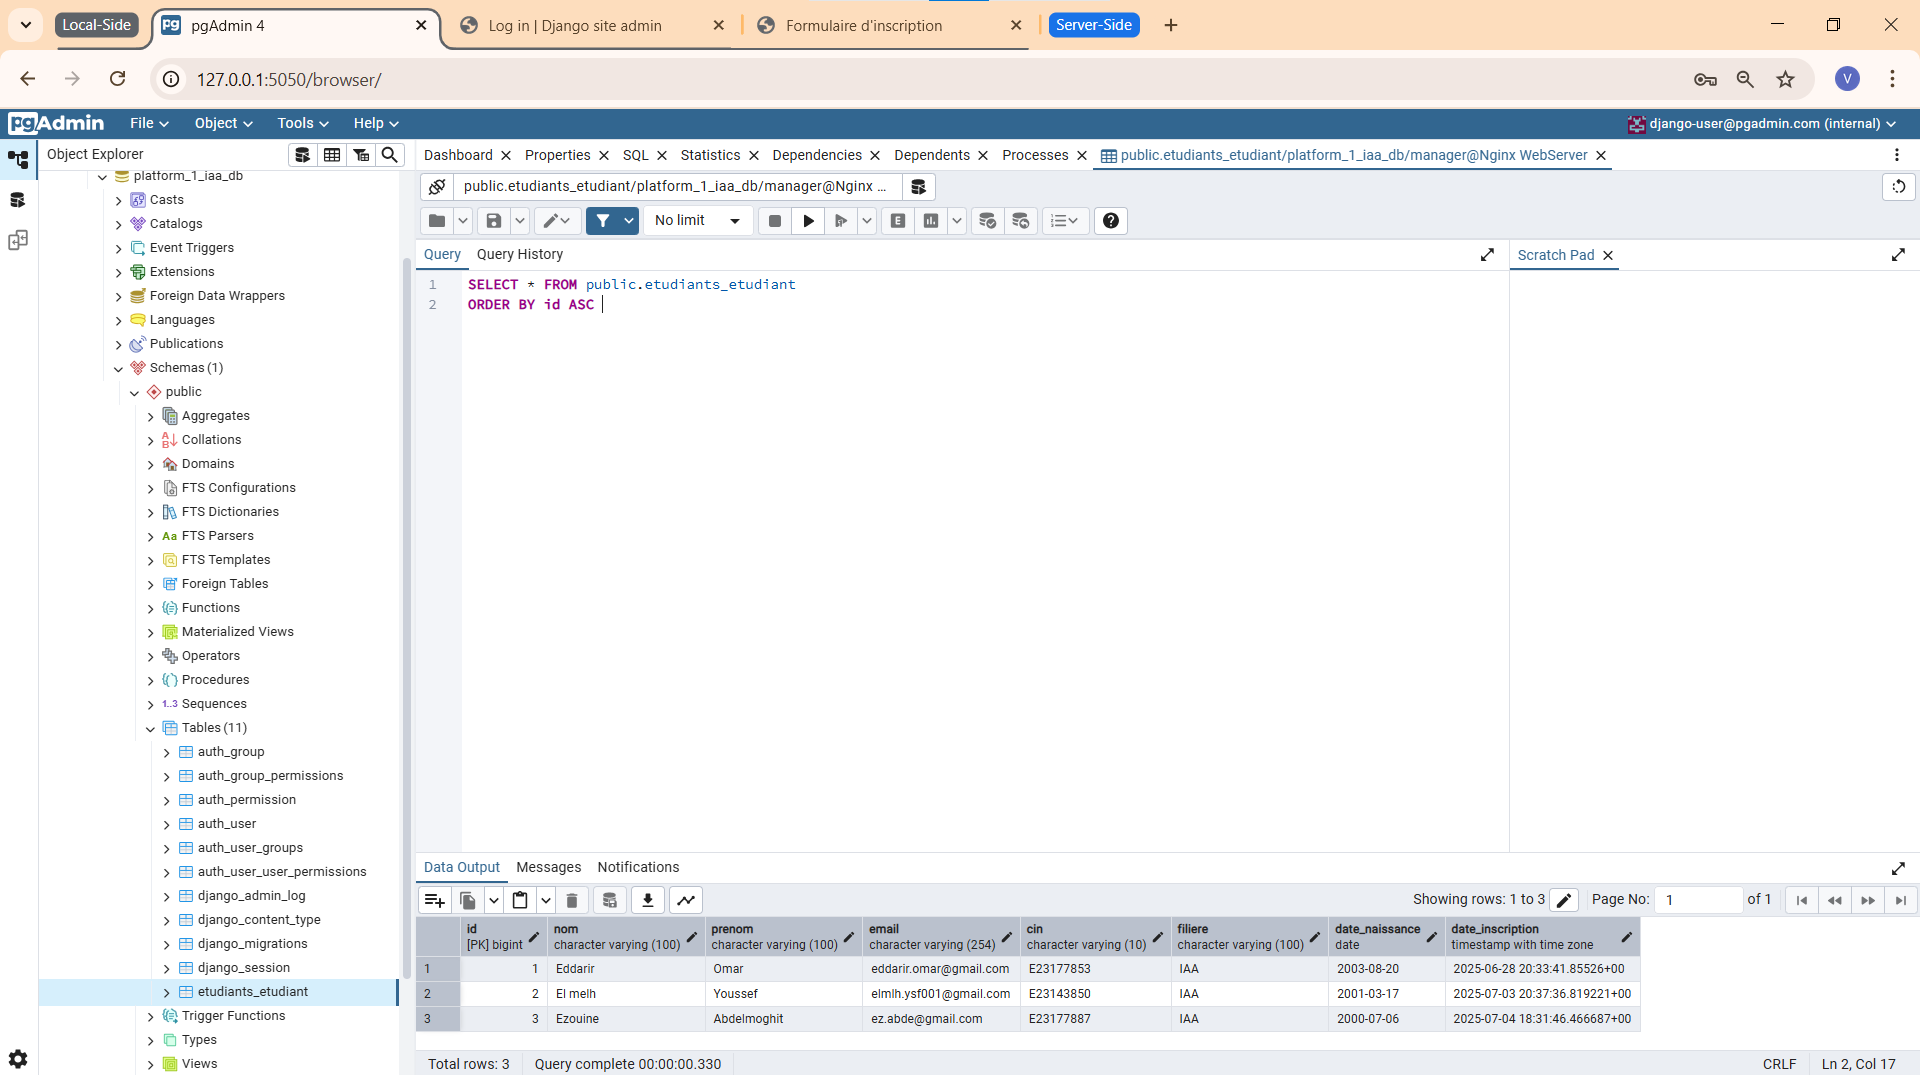Screen dimensions: 1920x1075
Task: Click the Commit transaction icon
Action: [987, 221]
